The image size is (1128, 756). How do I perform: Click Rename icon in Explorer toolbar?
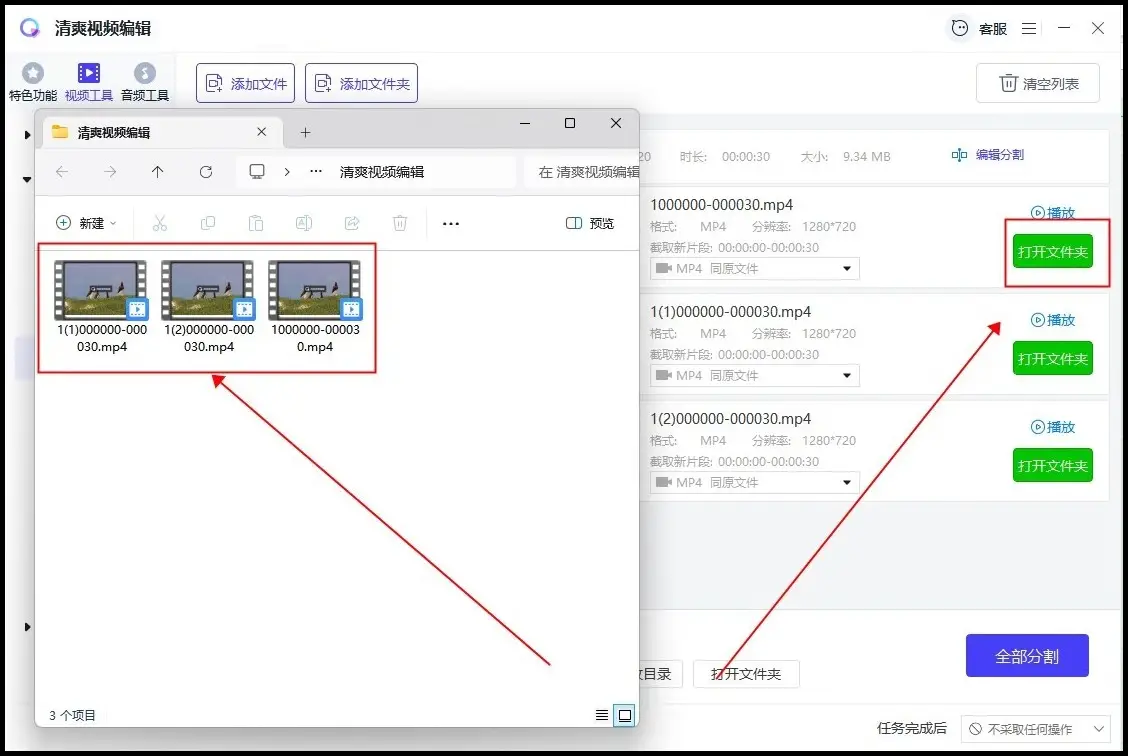(x=304, y=223)
